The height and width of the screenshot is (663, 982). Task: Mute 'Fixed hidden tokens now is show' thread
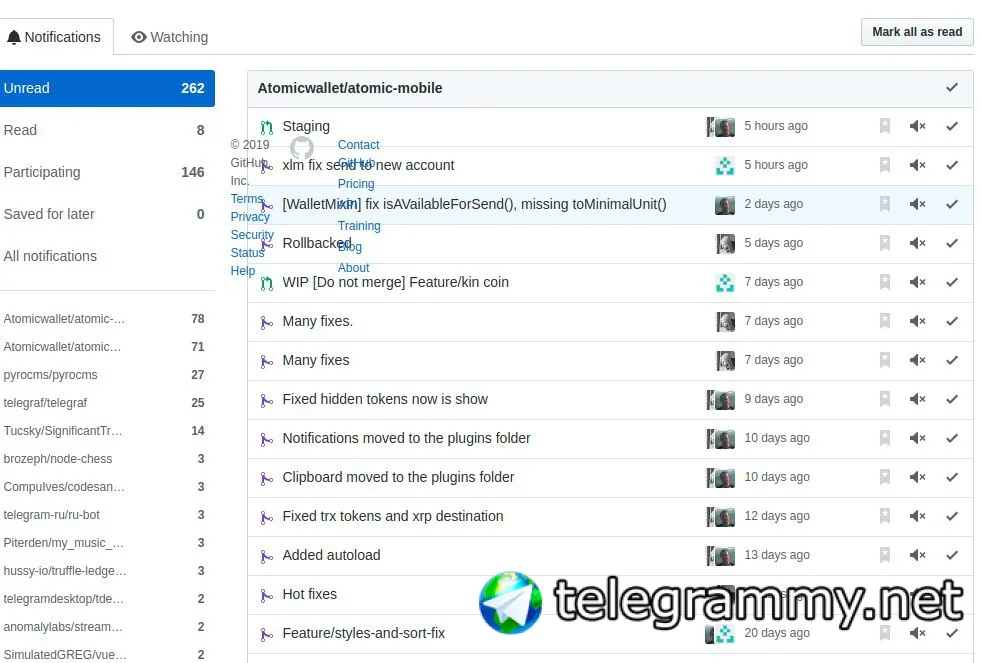pos(917,399)
